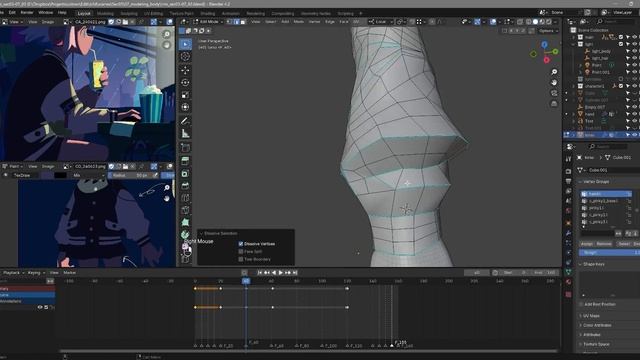Open the Render menu in top bar
The width and height of the screenshot is (640, 360).
coord(27,13)
